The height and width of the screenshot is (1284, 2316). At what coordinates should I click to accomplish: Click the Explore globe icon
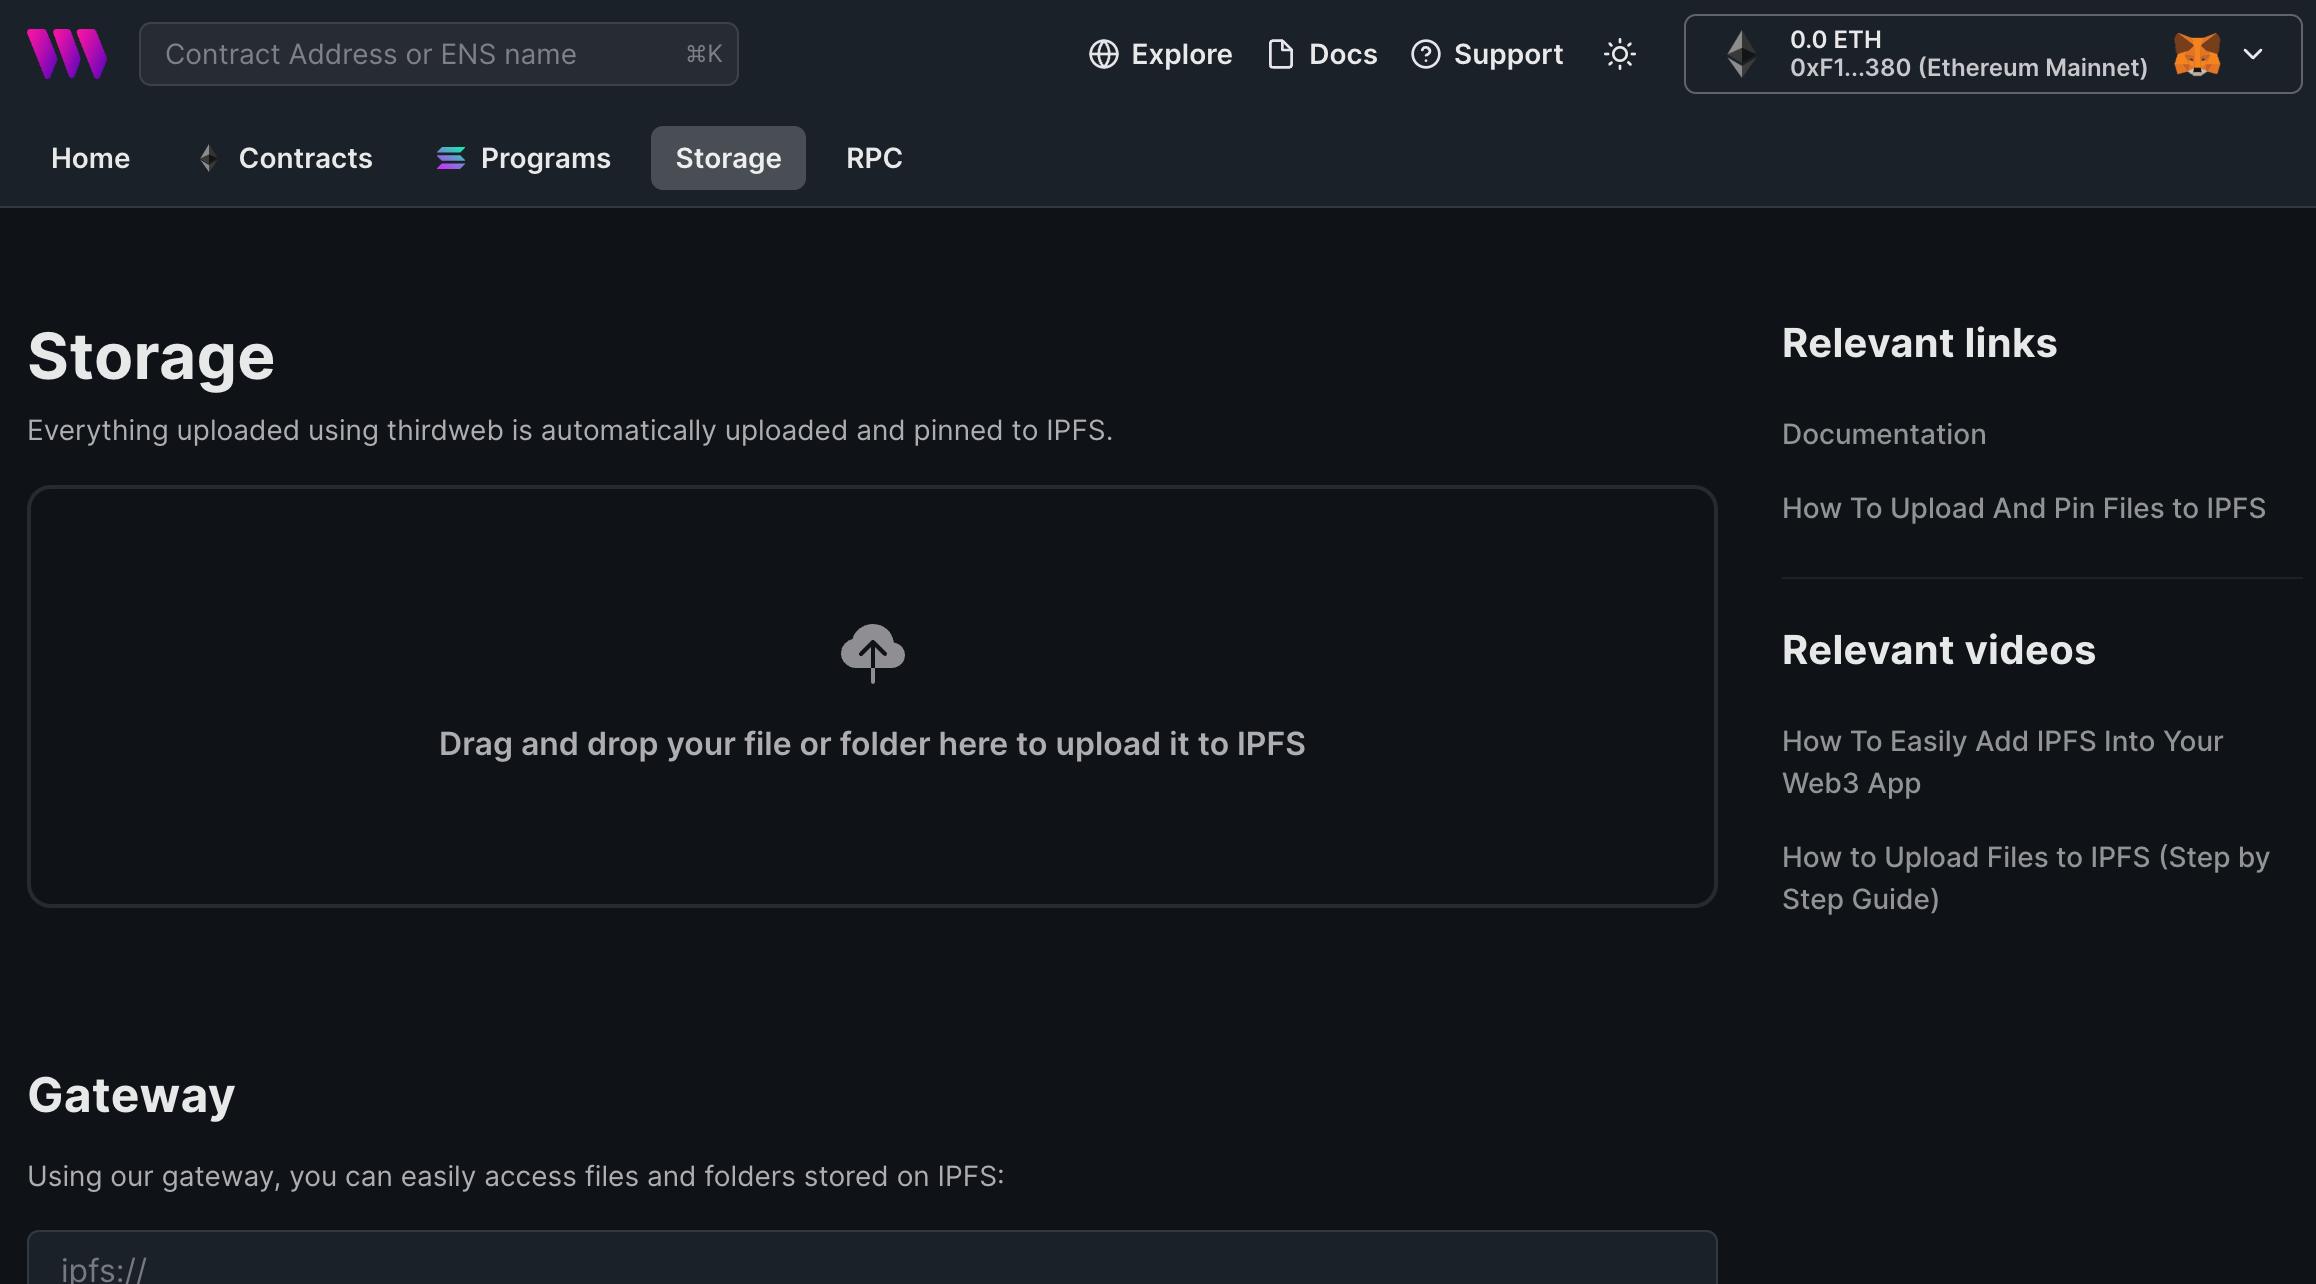(1103, 54)
